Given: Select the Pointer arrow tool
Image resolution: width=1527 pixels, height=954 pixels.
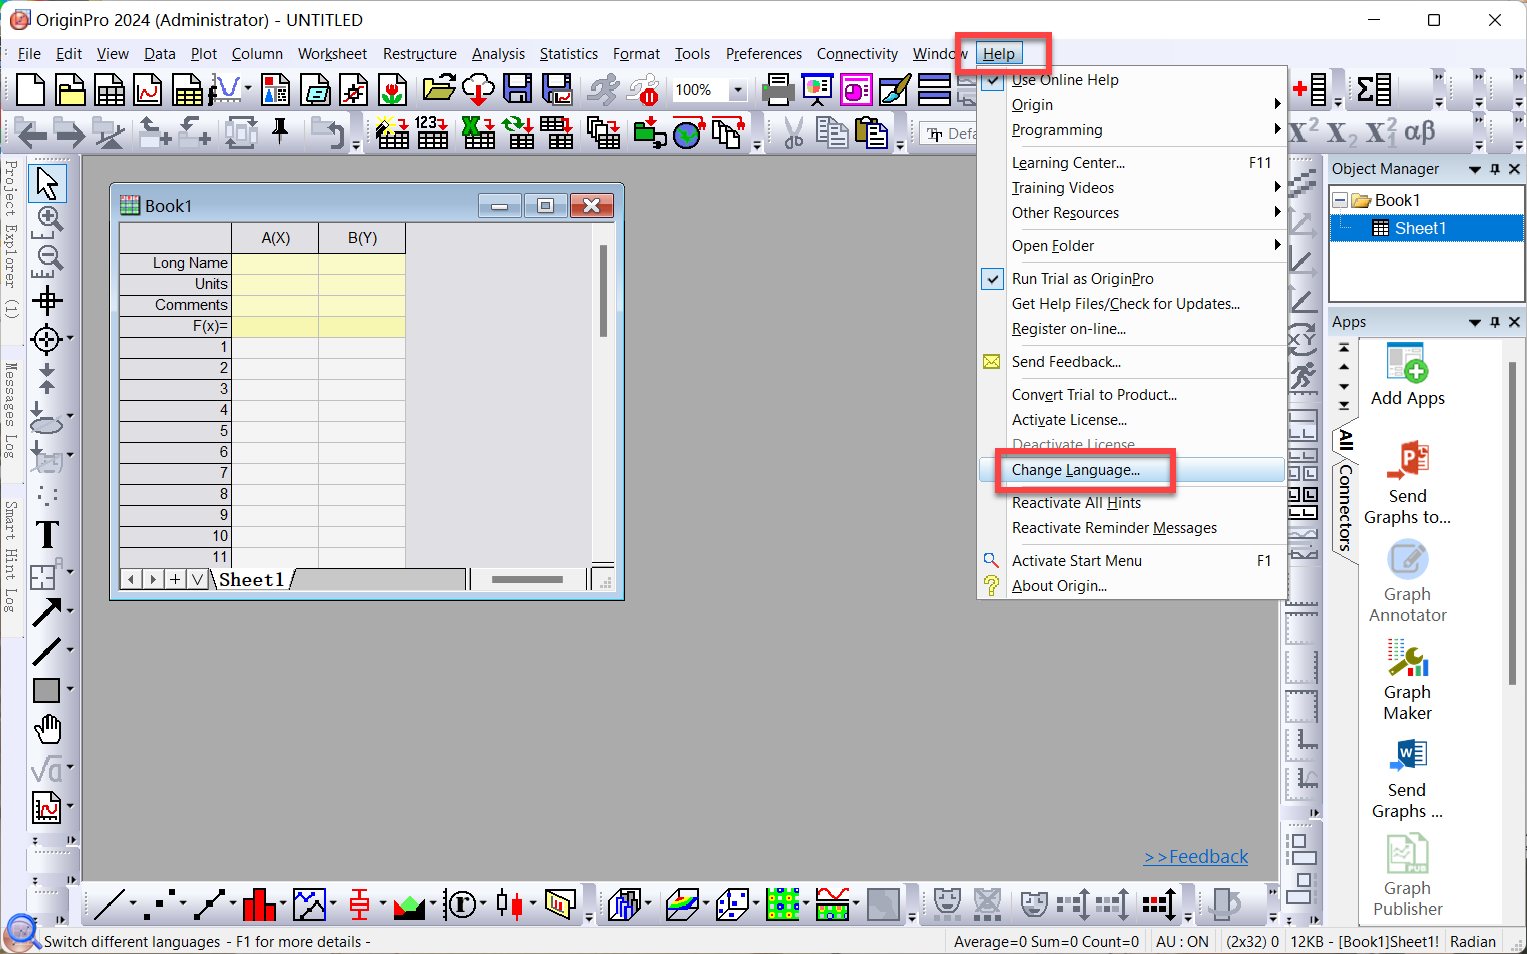Looking at the screenshot, I should (x=47, y=183).
